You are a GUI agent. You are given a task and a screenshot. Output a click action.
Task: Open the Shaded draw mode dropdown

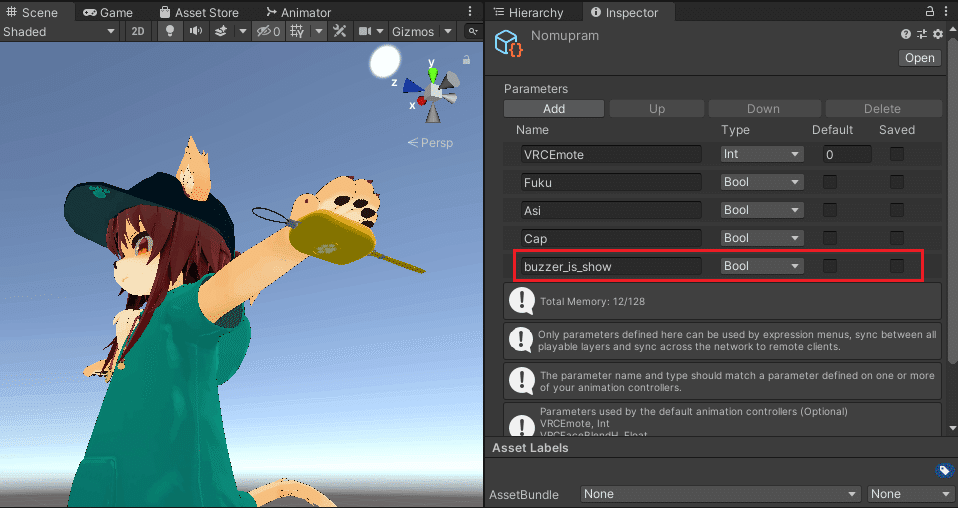pos(59,31)
